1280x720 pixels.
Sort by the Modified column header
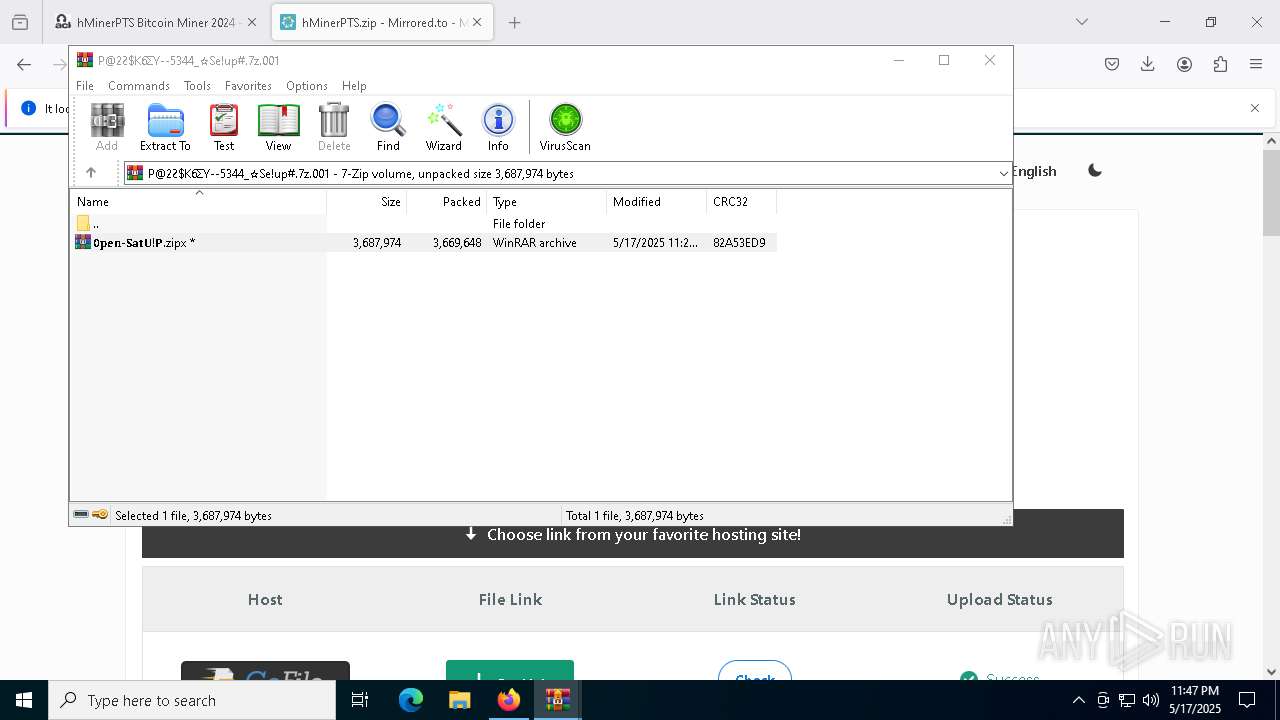point(656,202)
